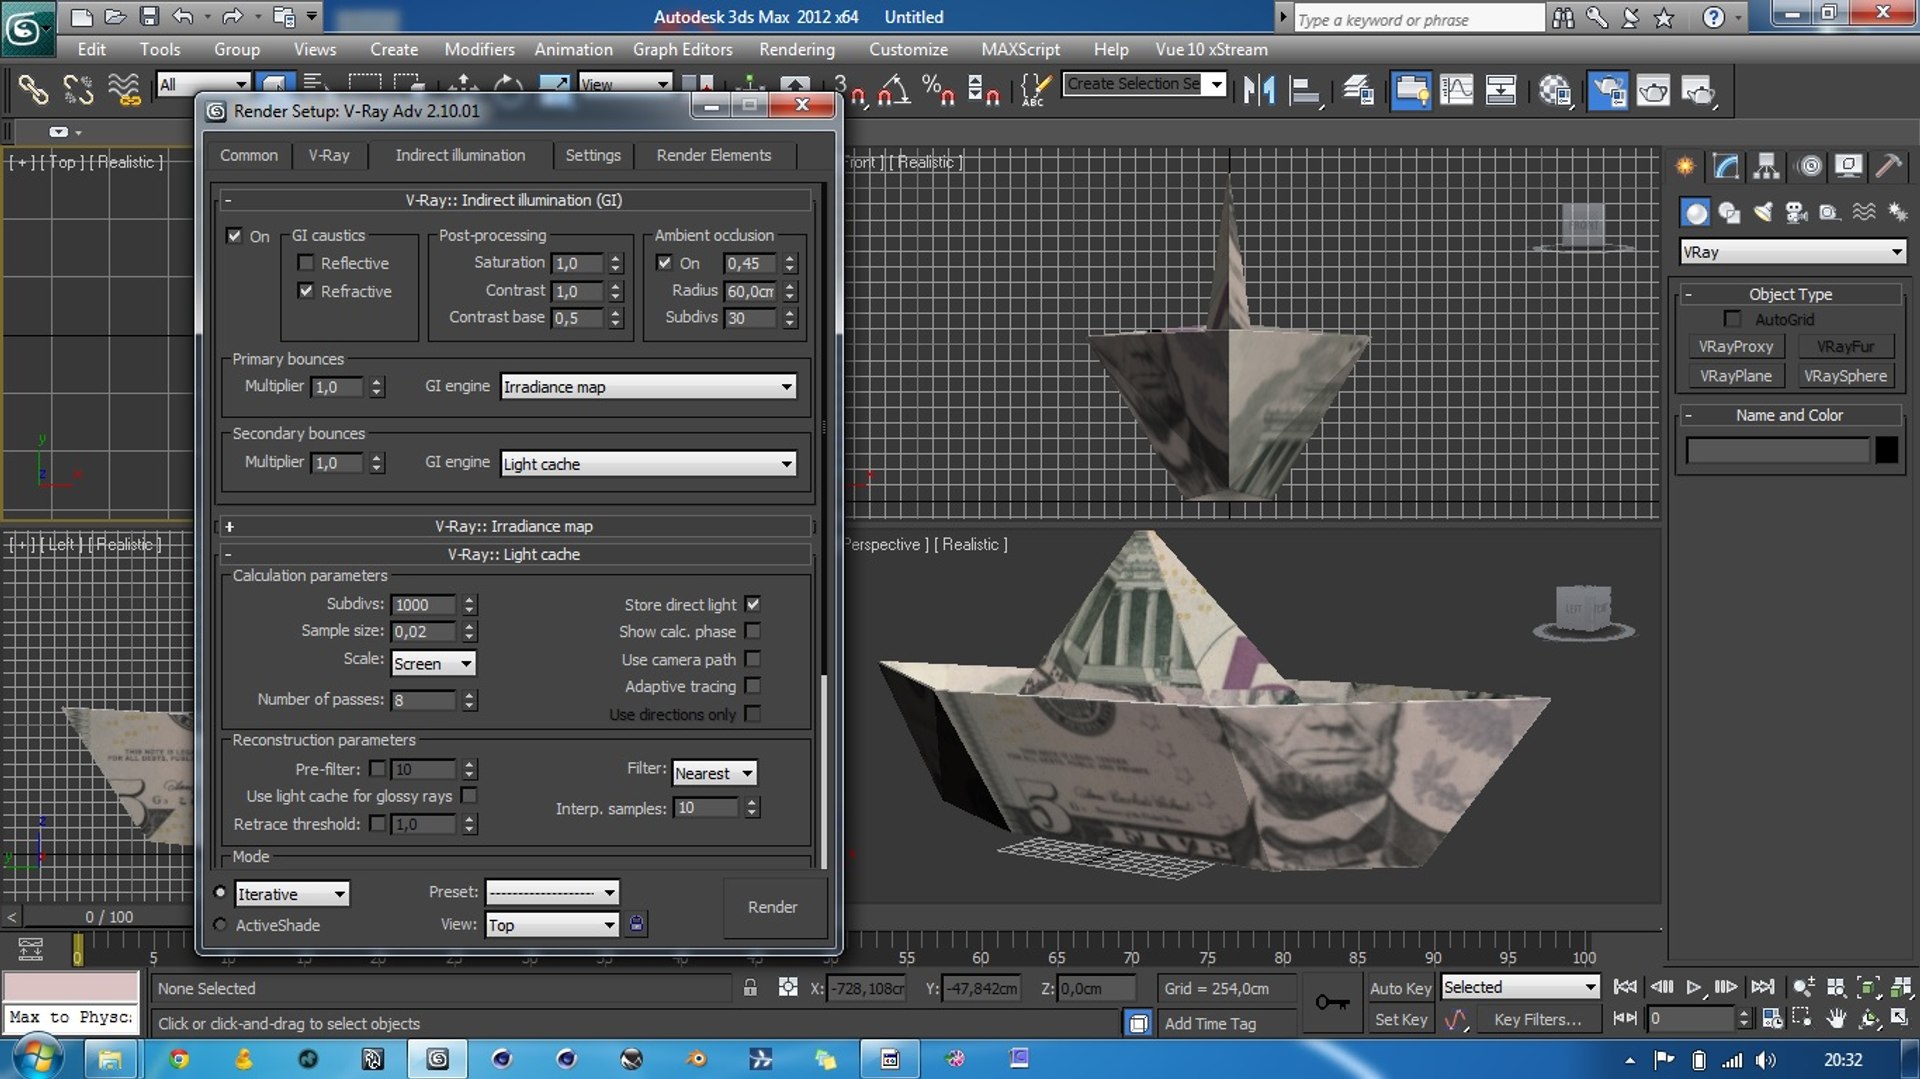
Task: Enable Adaptive tracing checkbox
Action: click(x=753, y=686)
